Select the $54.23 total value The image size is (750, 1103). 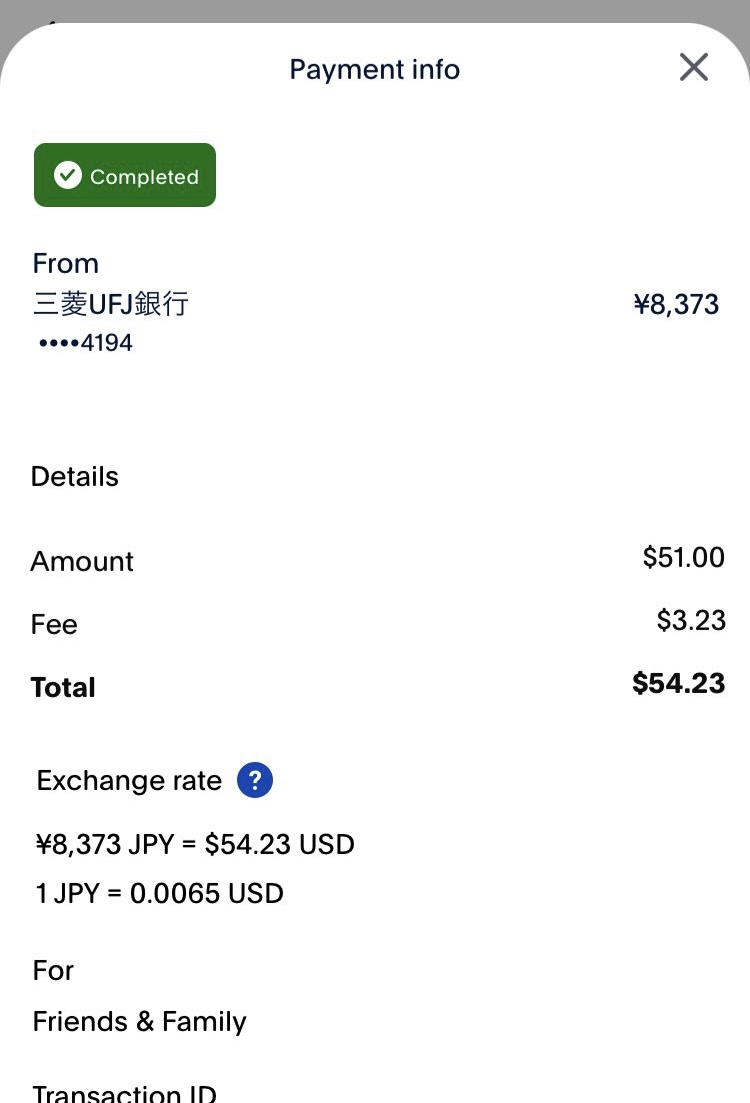[678, 683]
